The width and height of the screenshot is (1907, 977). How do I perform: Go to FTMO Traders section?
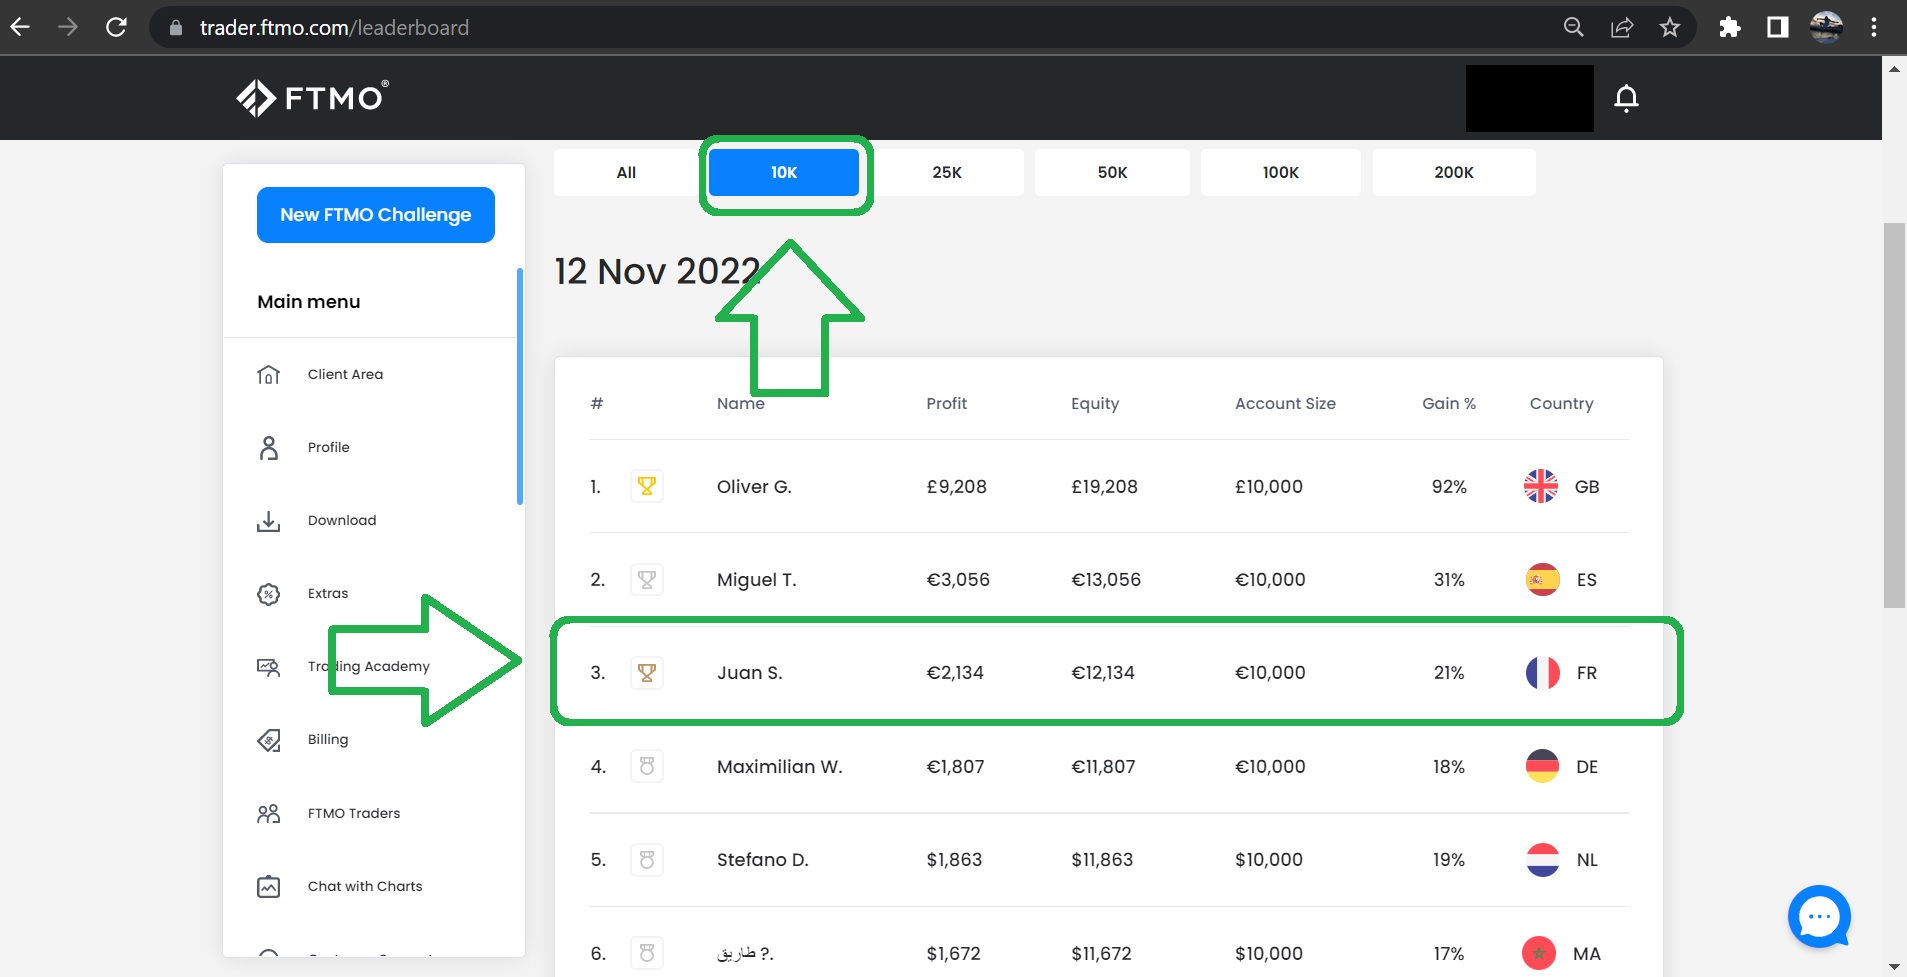[353, 814]
